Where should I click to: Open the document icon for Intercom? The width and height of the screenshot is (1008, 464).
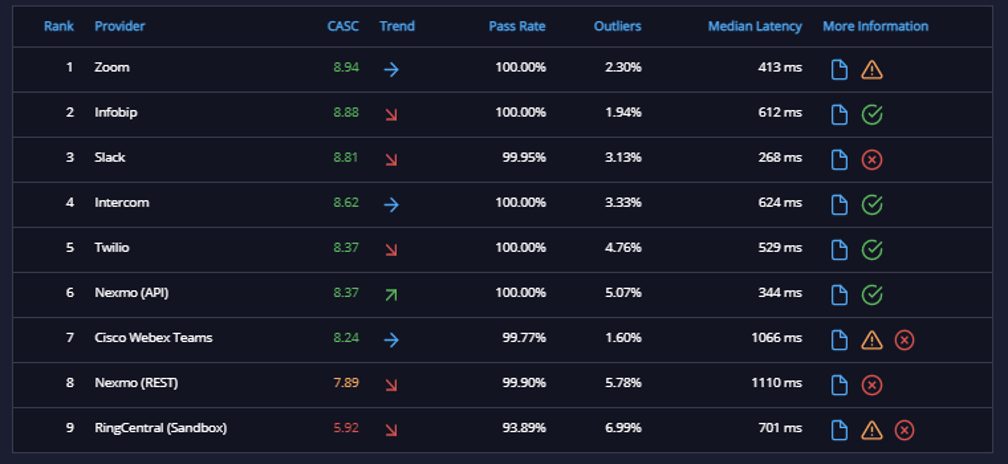(x=839, y=204)
